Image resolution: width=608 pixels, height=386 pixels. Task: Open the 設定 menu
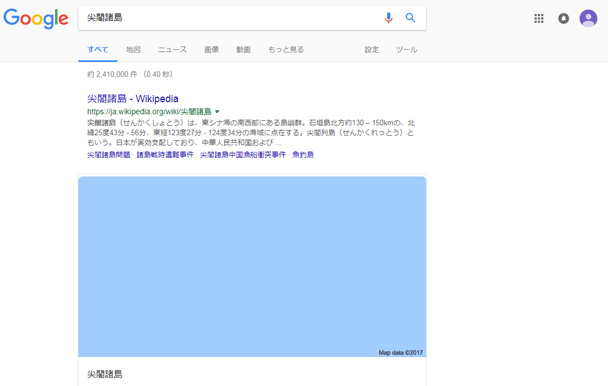371,50
